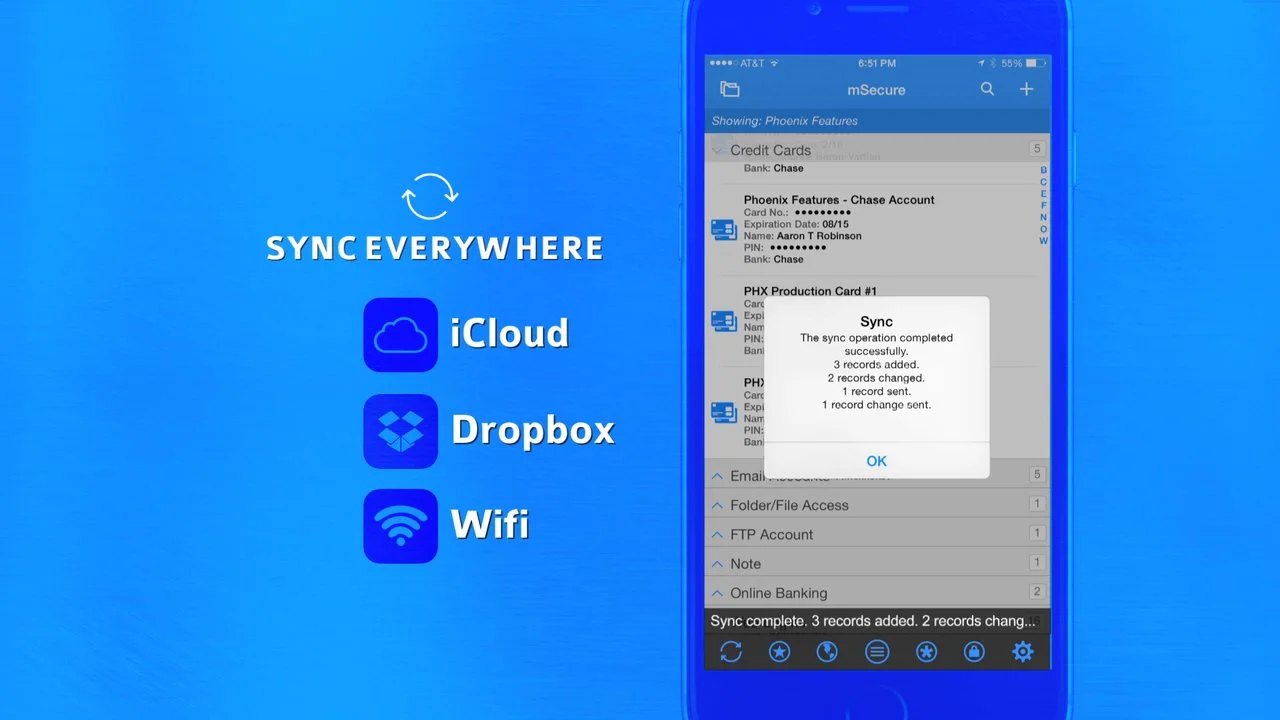Add a new record with plus icon
Screen dimensions: 1280x720
click(x=1026, y=89)
